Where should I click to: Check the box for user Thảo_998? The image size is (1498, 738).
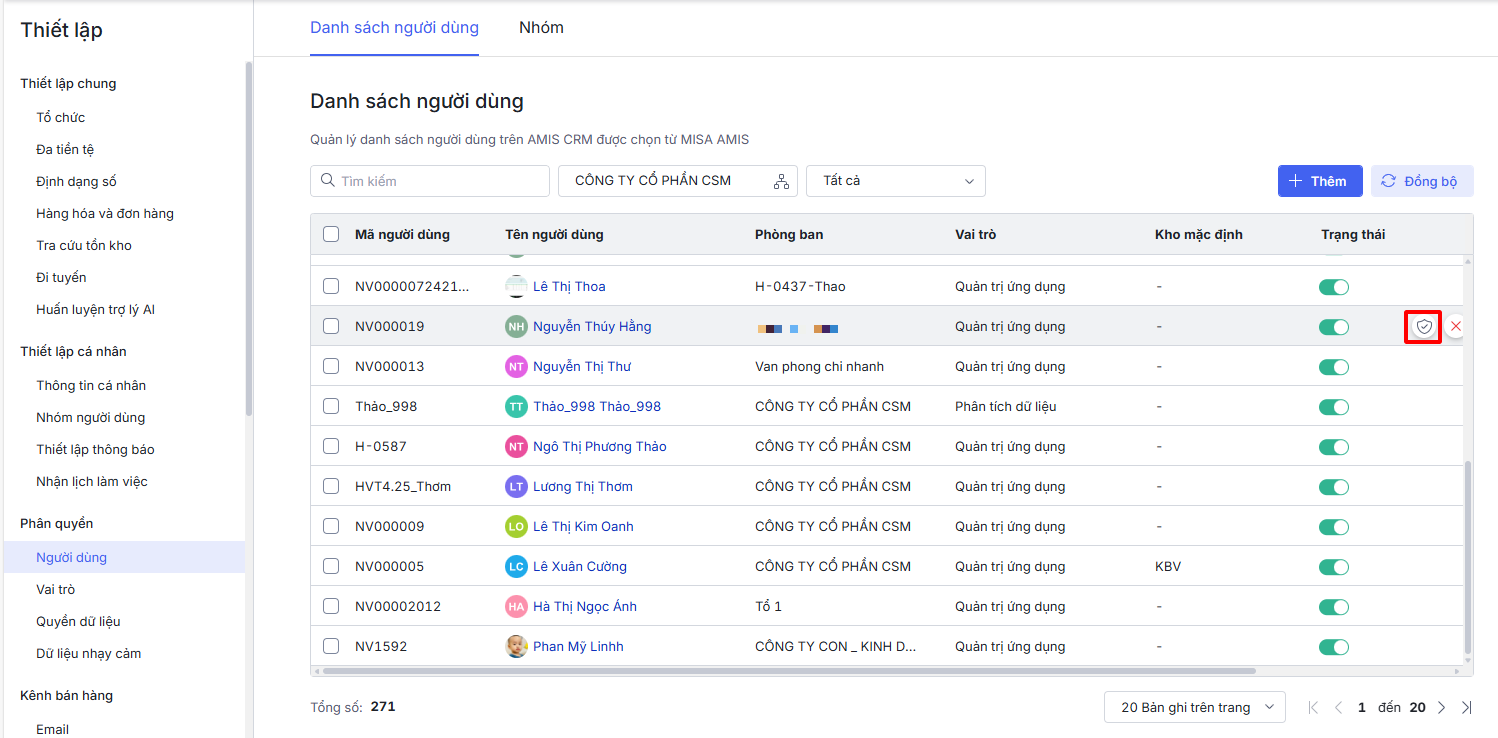point(331,406)
